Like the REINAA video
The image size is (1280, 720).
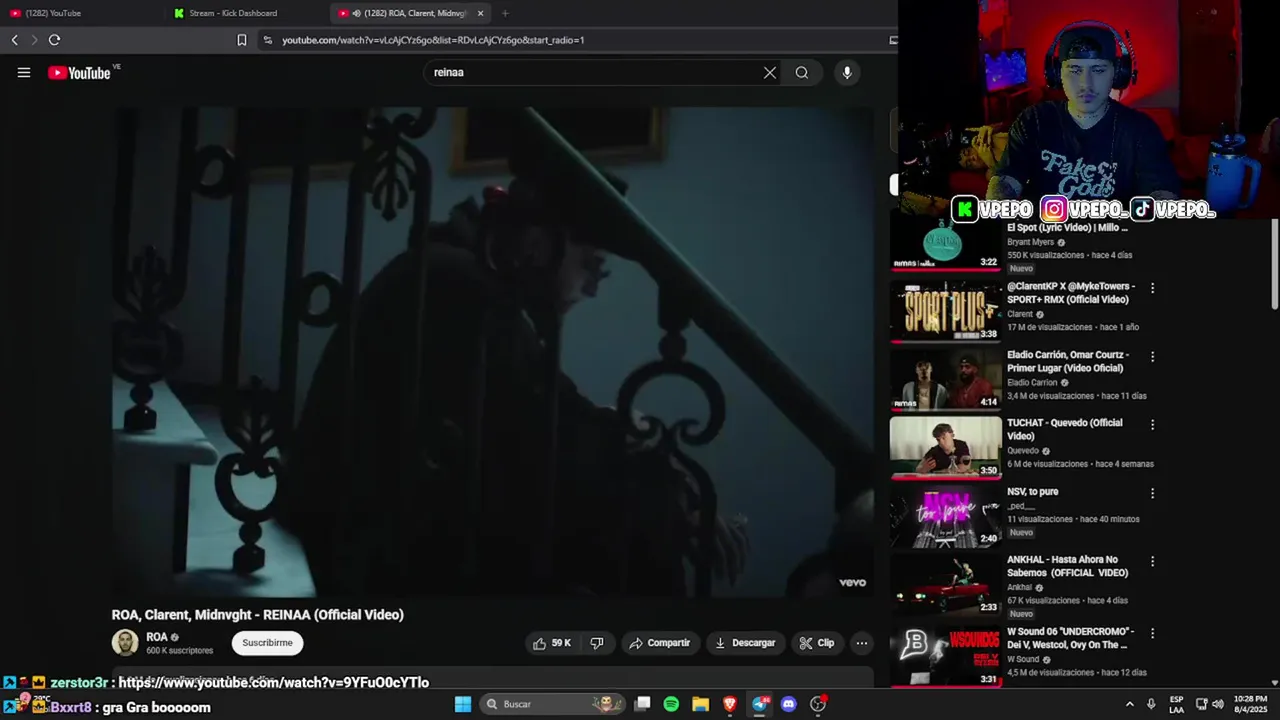pyautogui.click(x=552, y=643)
